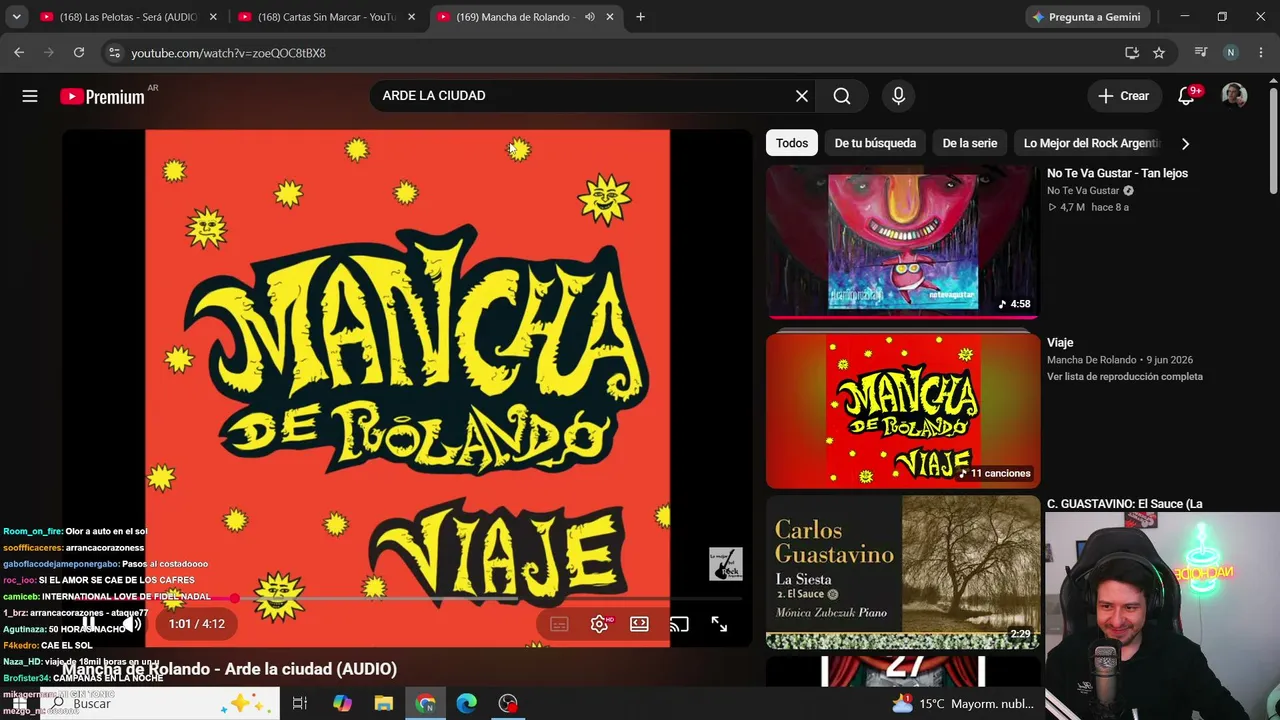Open Chrome's media controls icon
This screenshot has width=1280, height=720.
1201,53
